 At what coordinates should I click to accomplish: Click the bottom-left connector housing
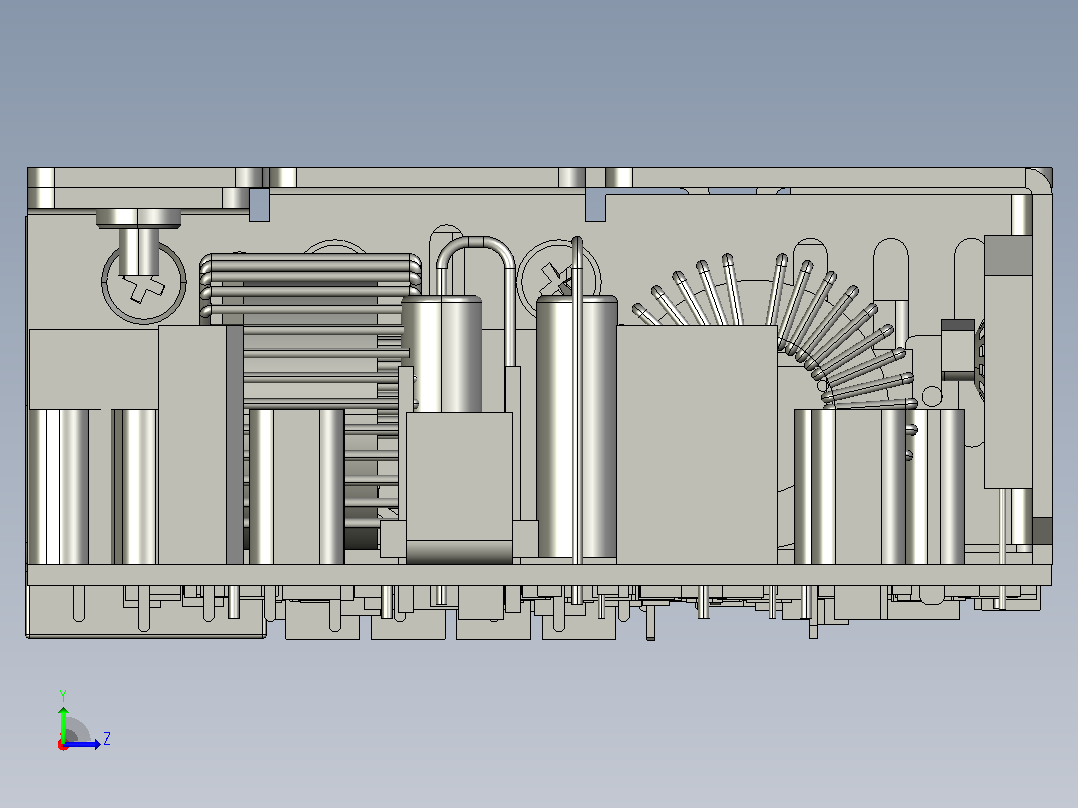146,611
